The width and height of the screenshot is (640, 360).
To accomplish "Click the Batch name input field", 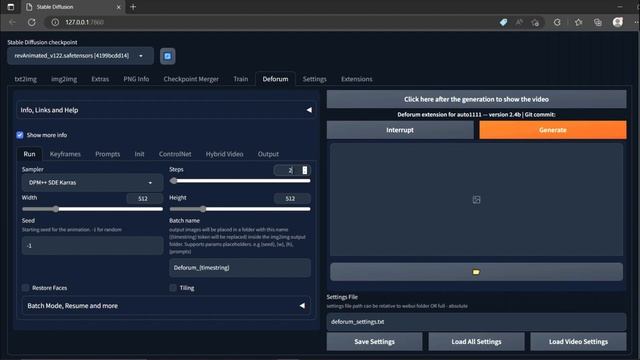I will pyautogui.click(x=240, y=268).
